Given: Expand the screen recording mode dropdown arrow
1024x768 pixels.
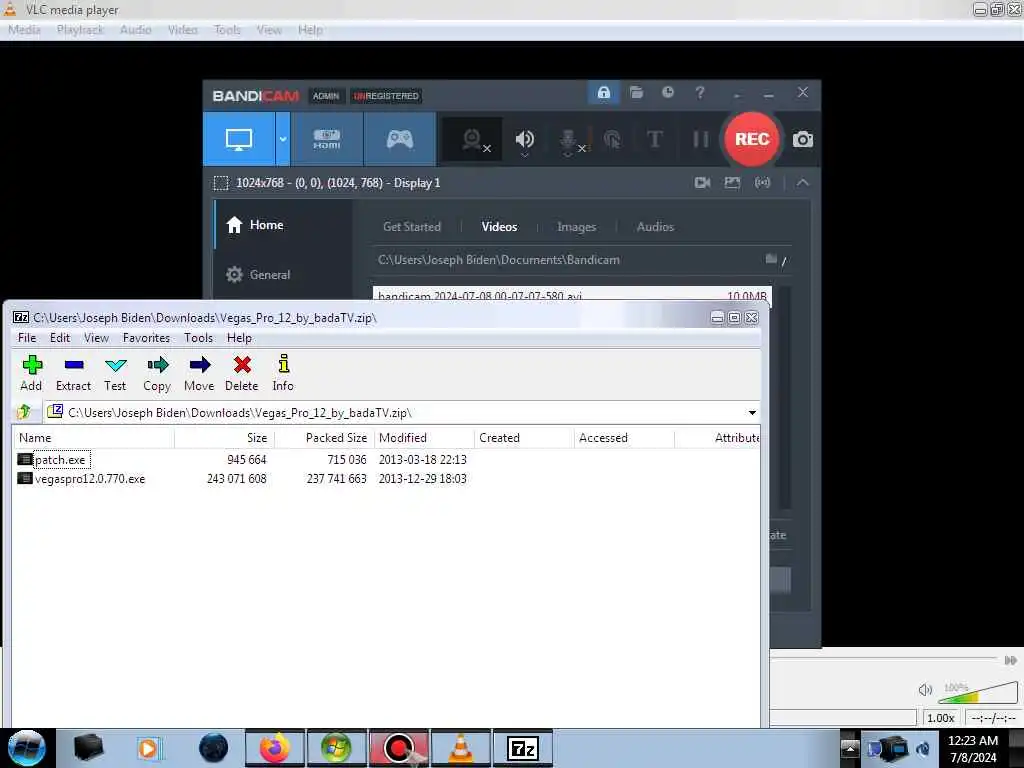Looking at the screenshot, I should (283, 139).
